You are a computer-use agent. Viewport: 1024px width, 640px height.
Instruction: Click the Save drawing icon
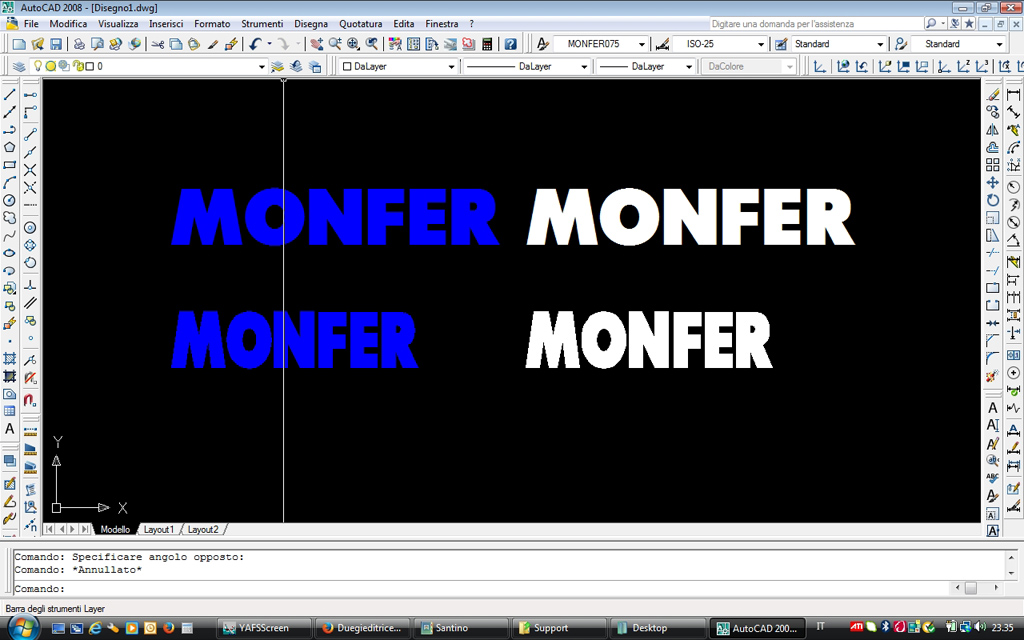pos(56,44)
